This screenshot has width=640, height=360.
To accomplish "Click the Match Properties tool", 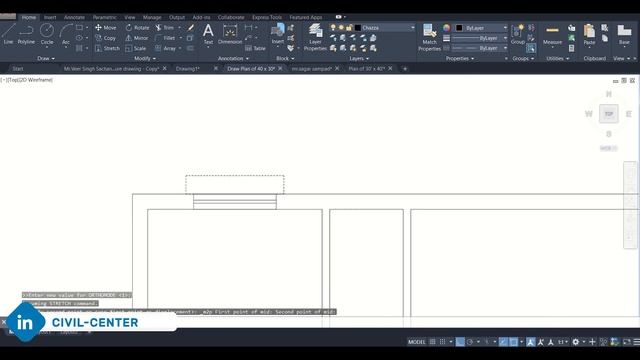I will click(429, 37).
